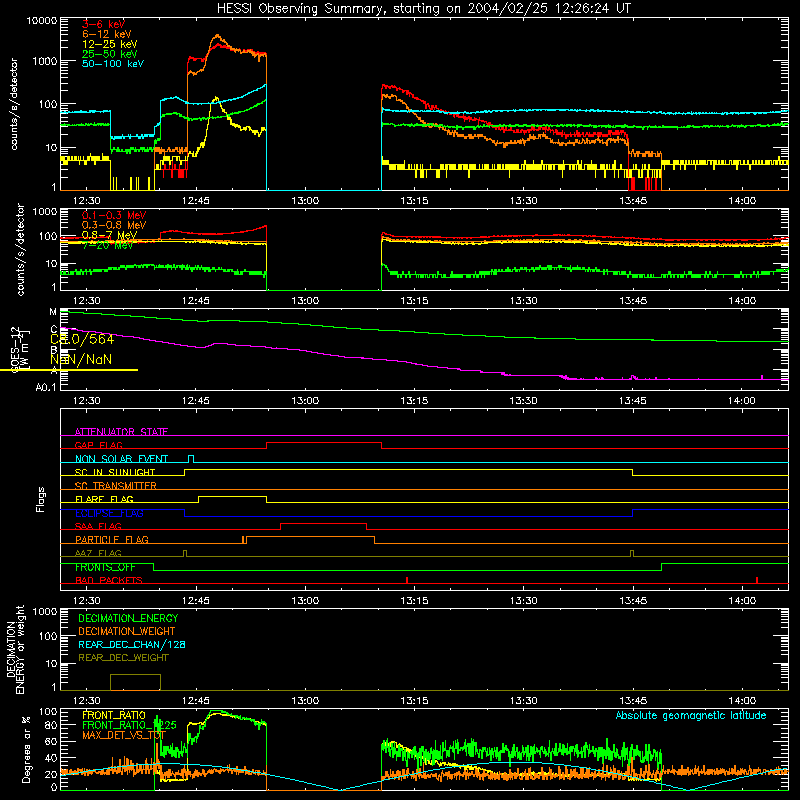800x800 pixels.
Task: Click the GAP_FLAG label
Action: pos(98,445)
